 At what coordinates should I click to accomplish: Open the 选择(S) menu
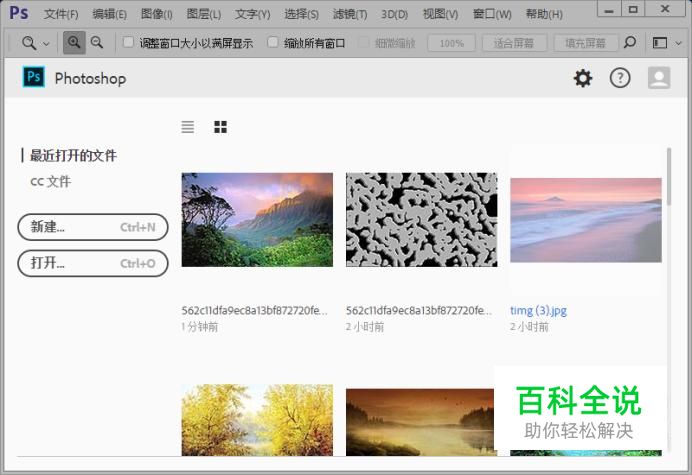click(x=301, y=15)
